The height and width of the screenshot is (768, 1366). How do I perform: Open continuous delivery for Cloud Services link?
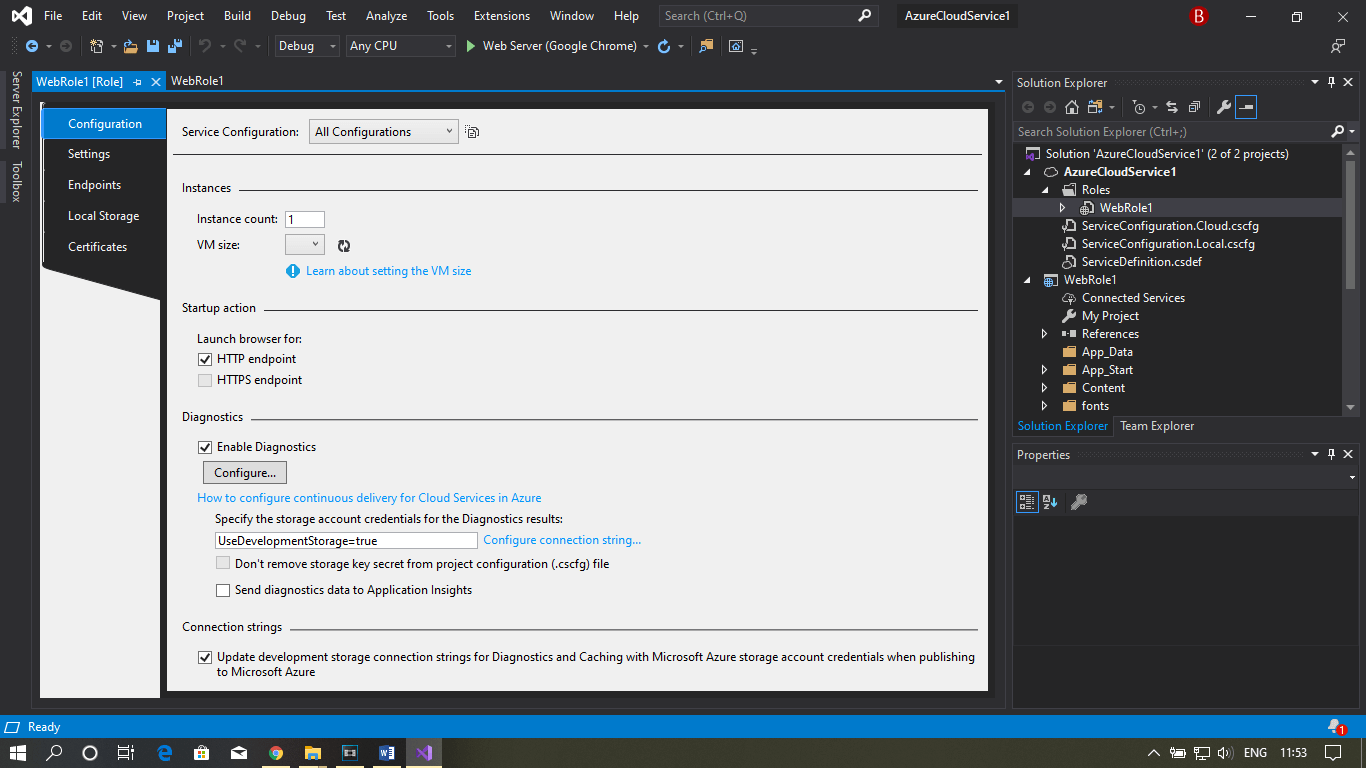pyautogui.click(x=369, y=498)
